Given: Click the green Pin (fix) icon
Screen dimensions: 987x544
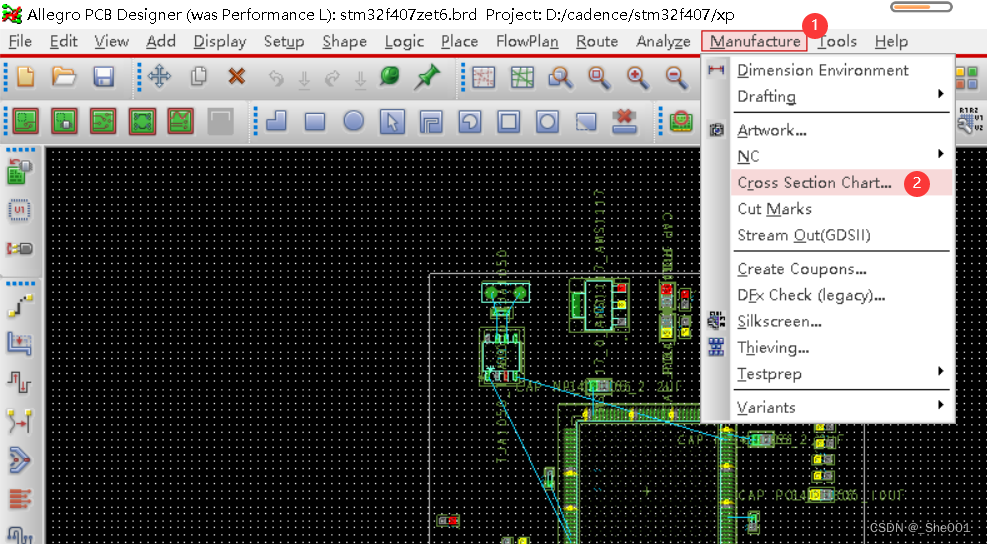Looking at the screenshot, I should click(428, 76).
